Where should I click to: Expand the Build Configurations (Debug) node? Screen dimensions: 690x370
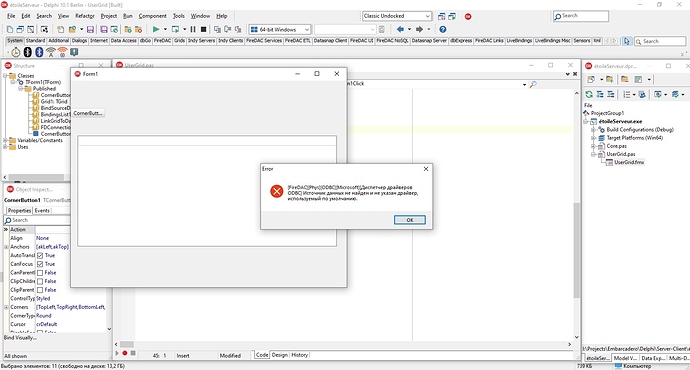point(593,130)
